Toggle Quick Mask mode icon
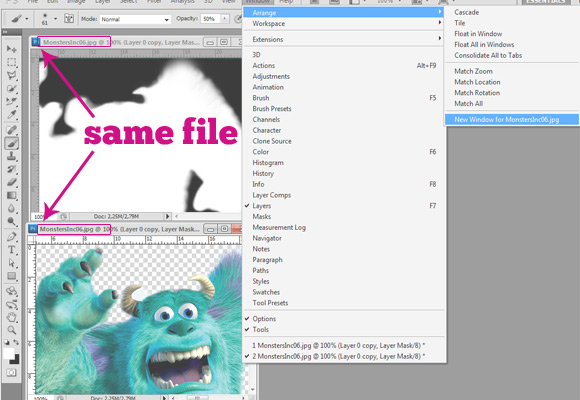 tap(11, 373)
